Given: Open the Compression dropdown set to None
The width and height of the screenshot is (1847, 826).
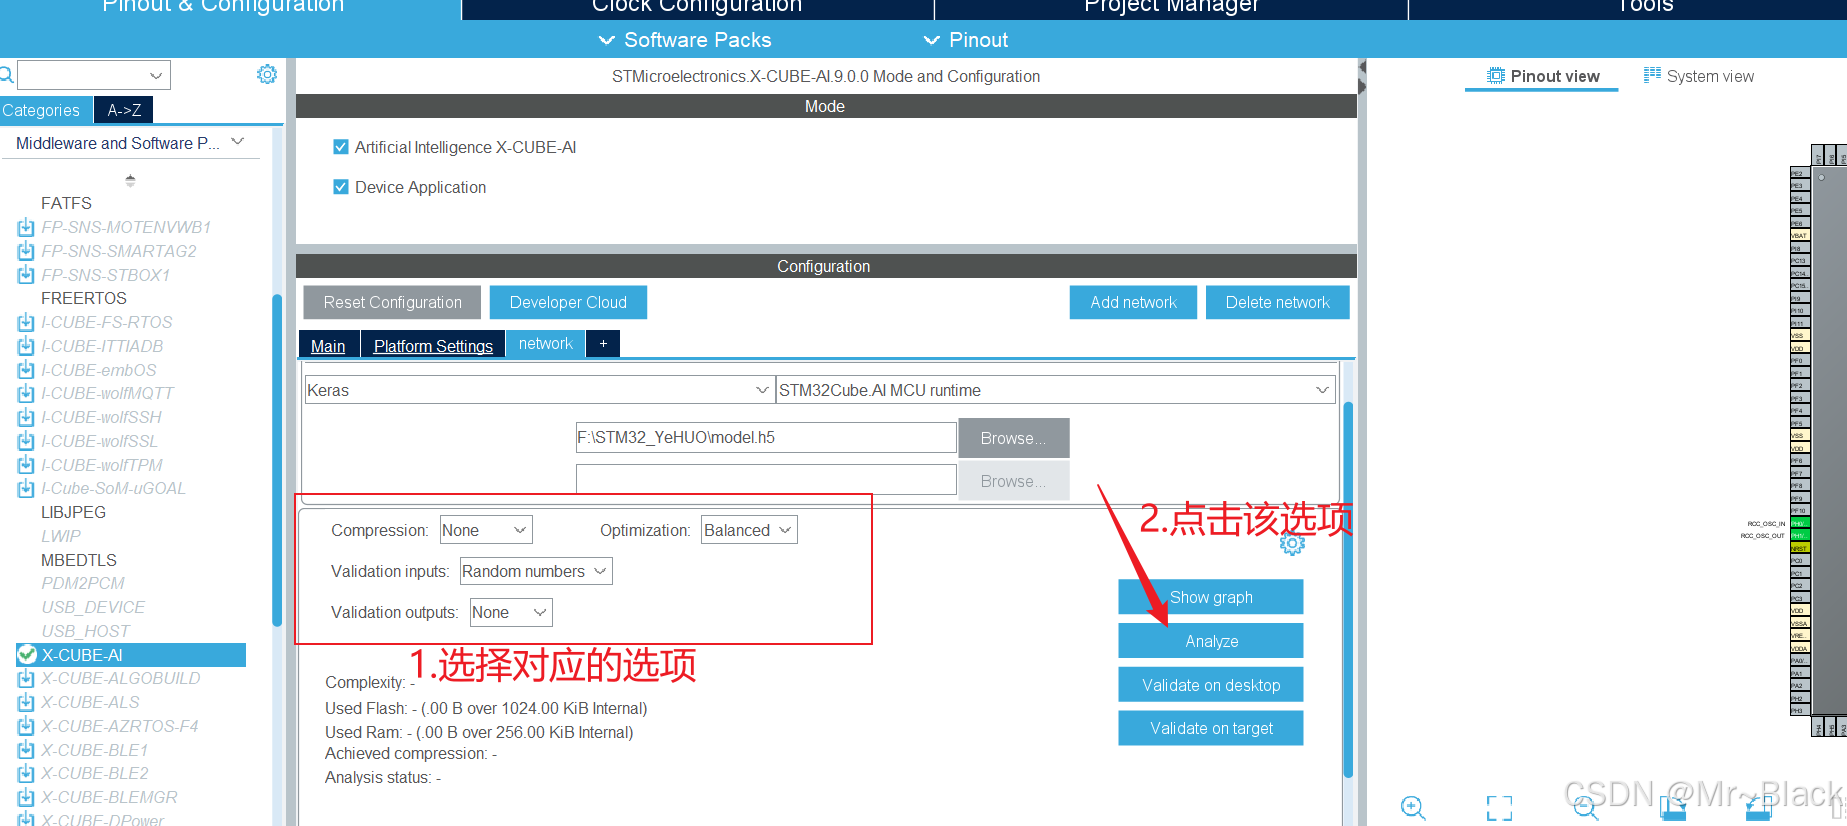Looking at the screenshot, I should click(486, 530).
